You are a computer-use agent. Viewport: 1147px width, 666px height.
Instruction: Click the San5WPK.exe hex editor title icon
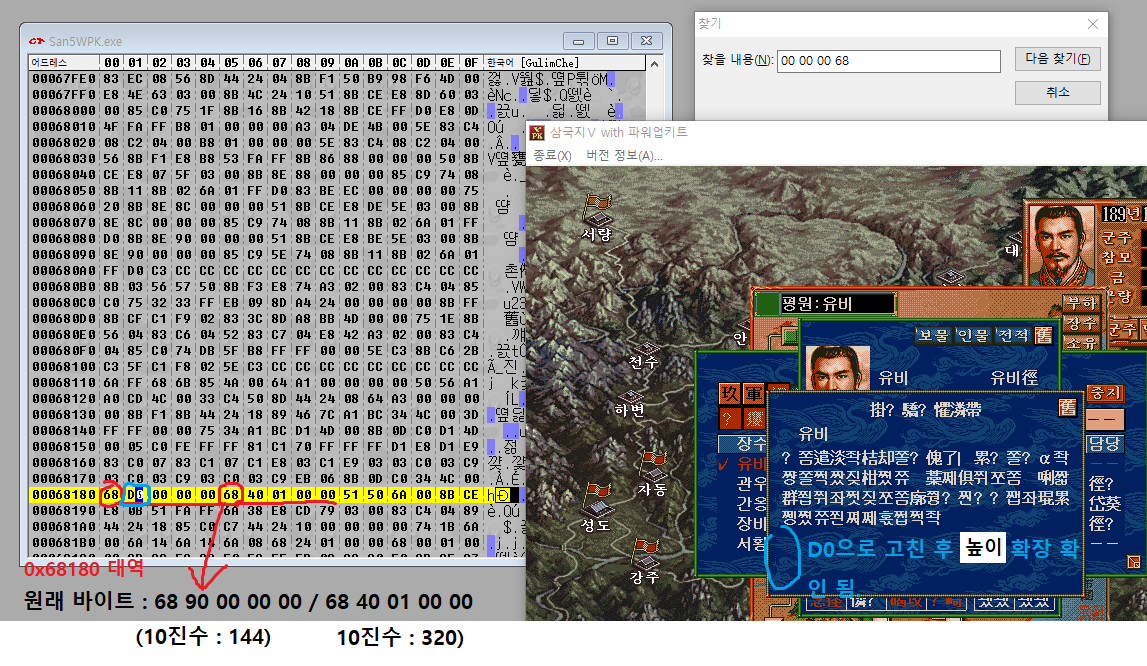coord(37,41)
